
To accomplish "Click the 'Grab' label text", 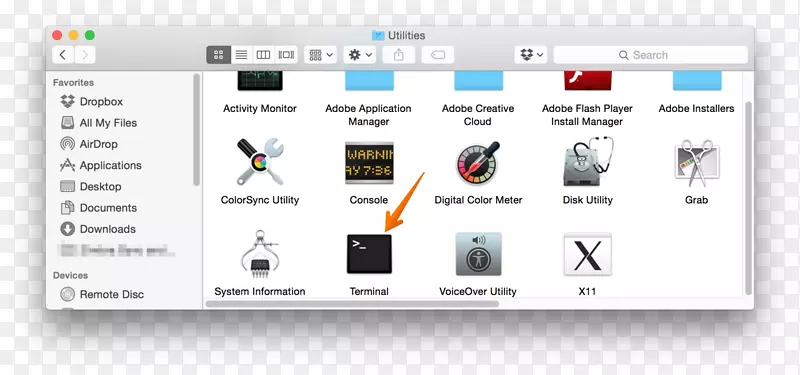I will pyautogui.click(x=696, y=200).
